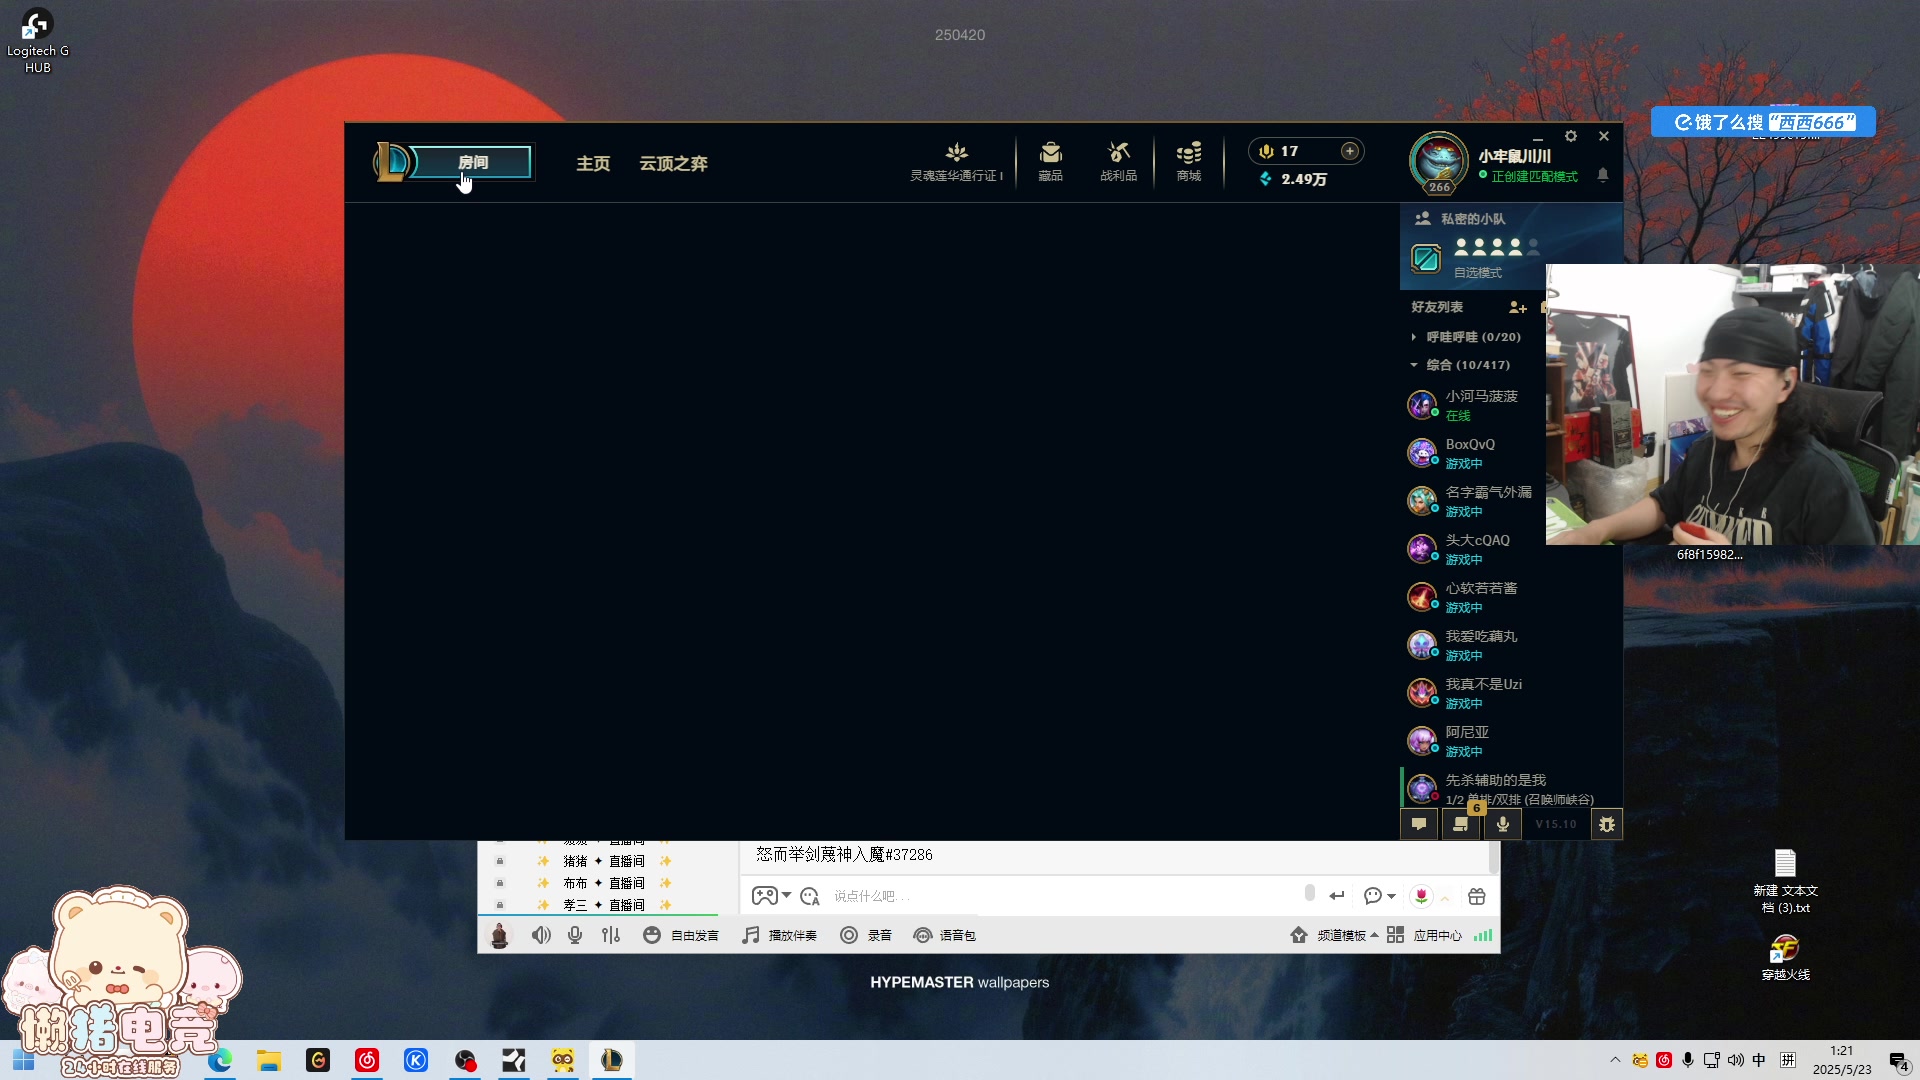Click the 房间 lobby button
This screenshot has width=1920, height=1080.
tap(472, 162)
